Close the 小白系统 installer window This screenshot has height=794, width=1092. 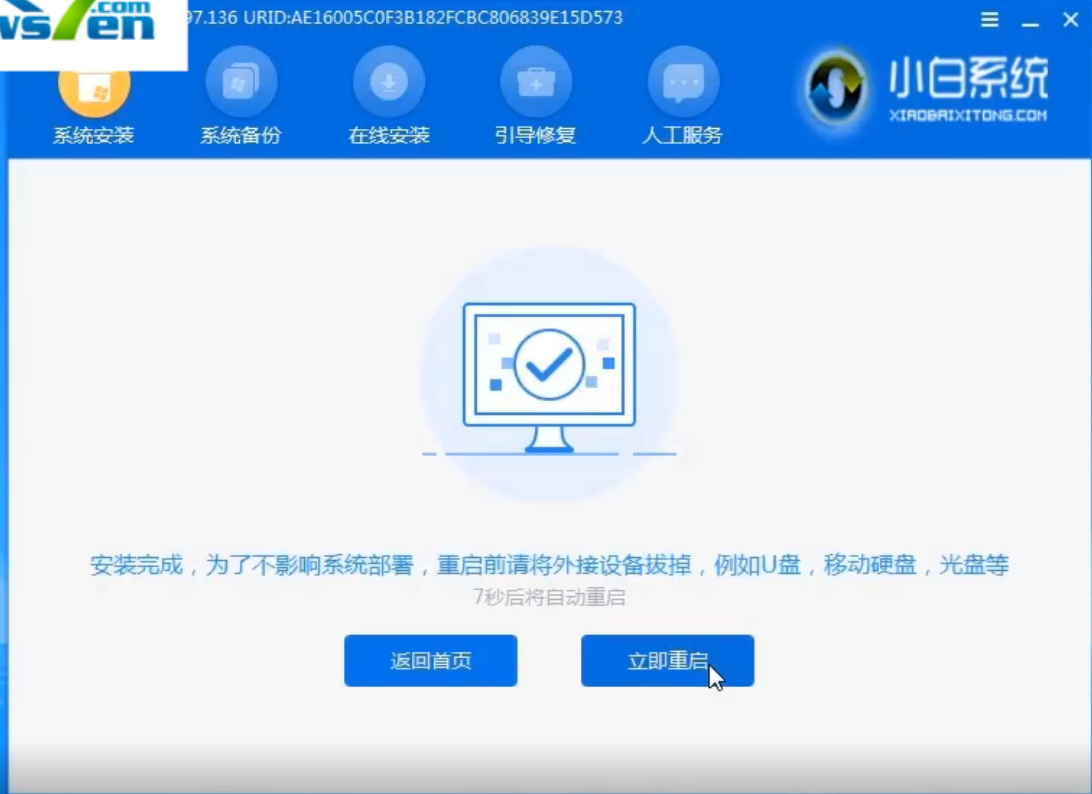[x=1070, y=20]
